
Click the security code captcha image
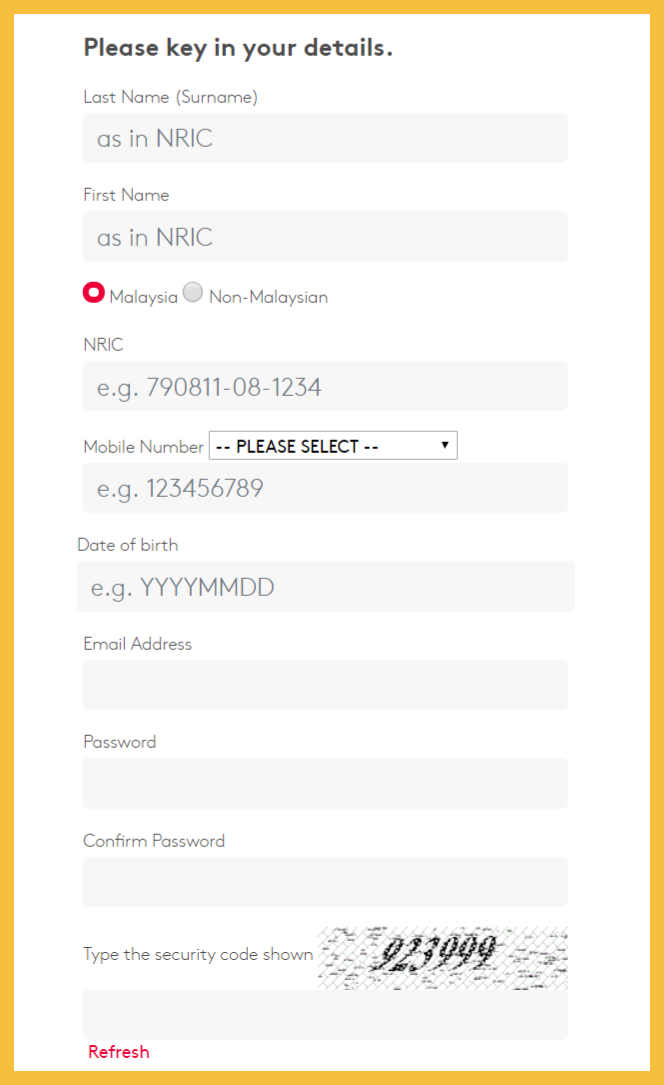442,957
